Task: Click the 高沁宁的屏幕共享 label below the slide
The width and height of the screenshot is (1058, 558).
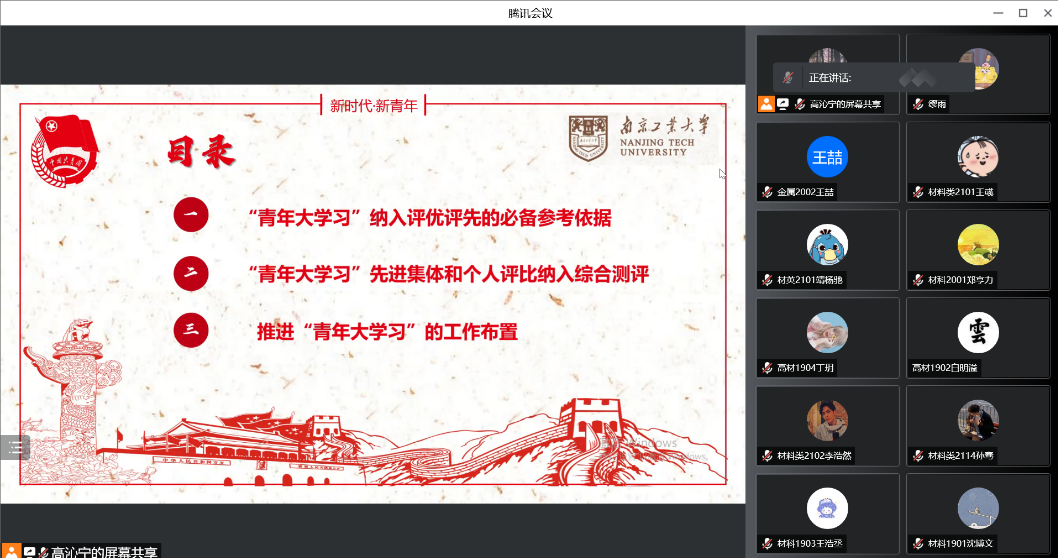Action: pos(104,551)
